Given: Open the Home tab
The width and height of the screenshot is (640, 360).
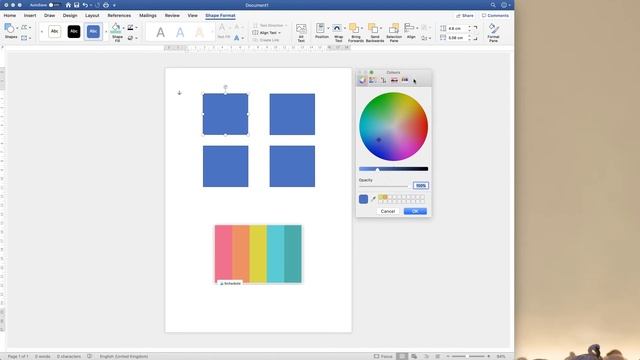Looking at the screenshot, I should [x=10, y=16].
